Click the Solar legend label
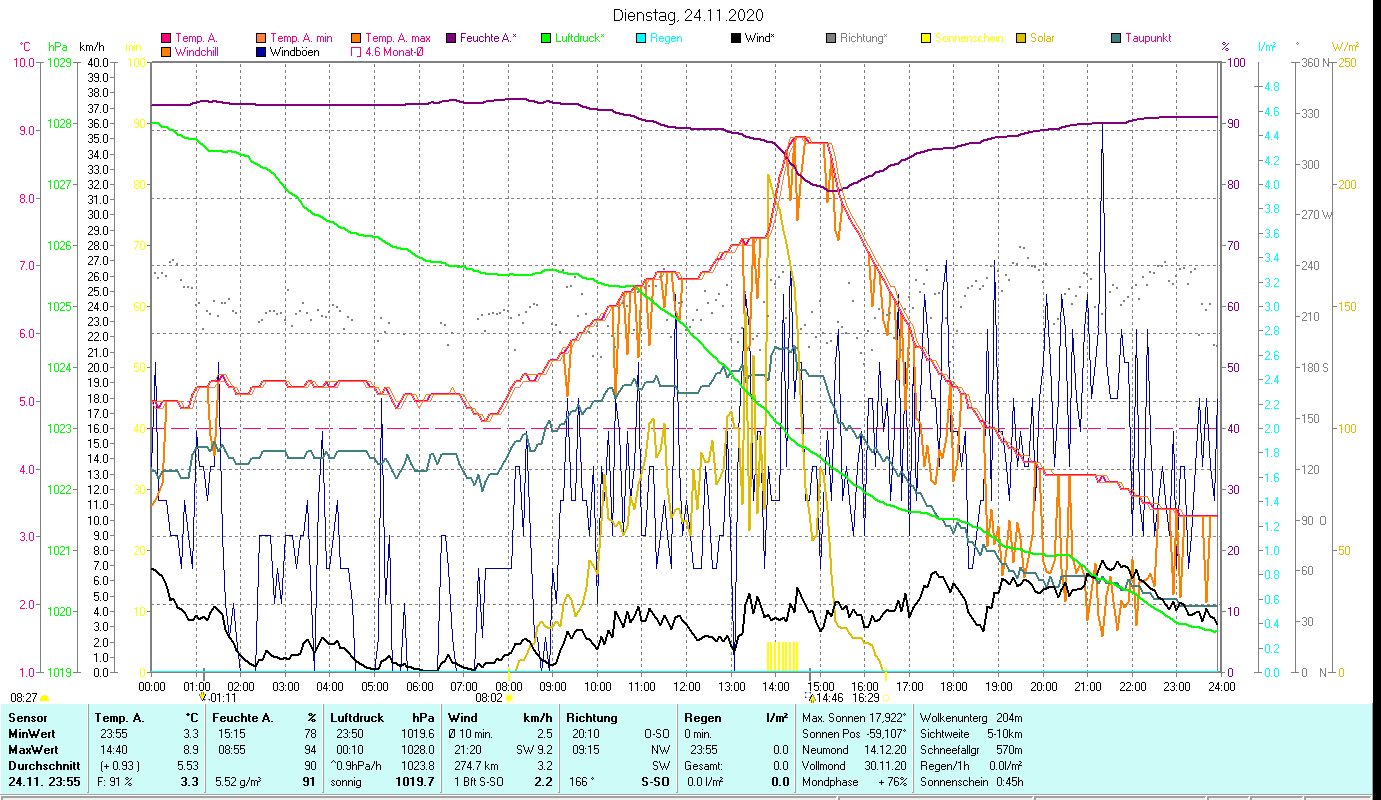The height and width of the screenshot is (800, 1381). click(1042, 39)
